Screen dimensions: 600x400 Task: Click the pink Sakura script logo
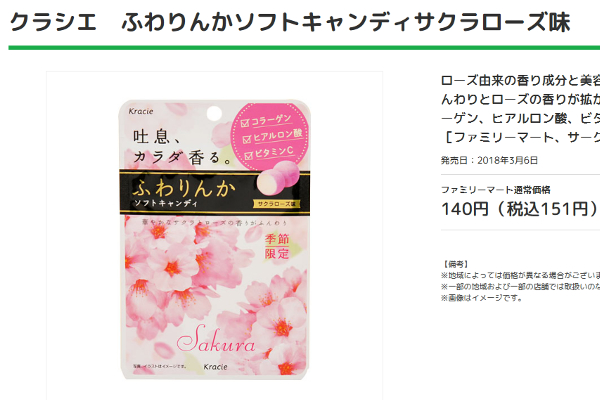pos(216,339)
